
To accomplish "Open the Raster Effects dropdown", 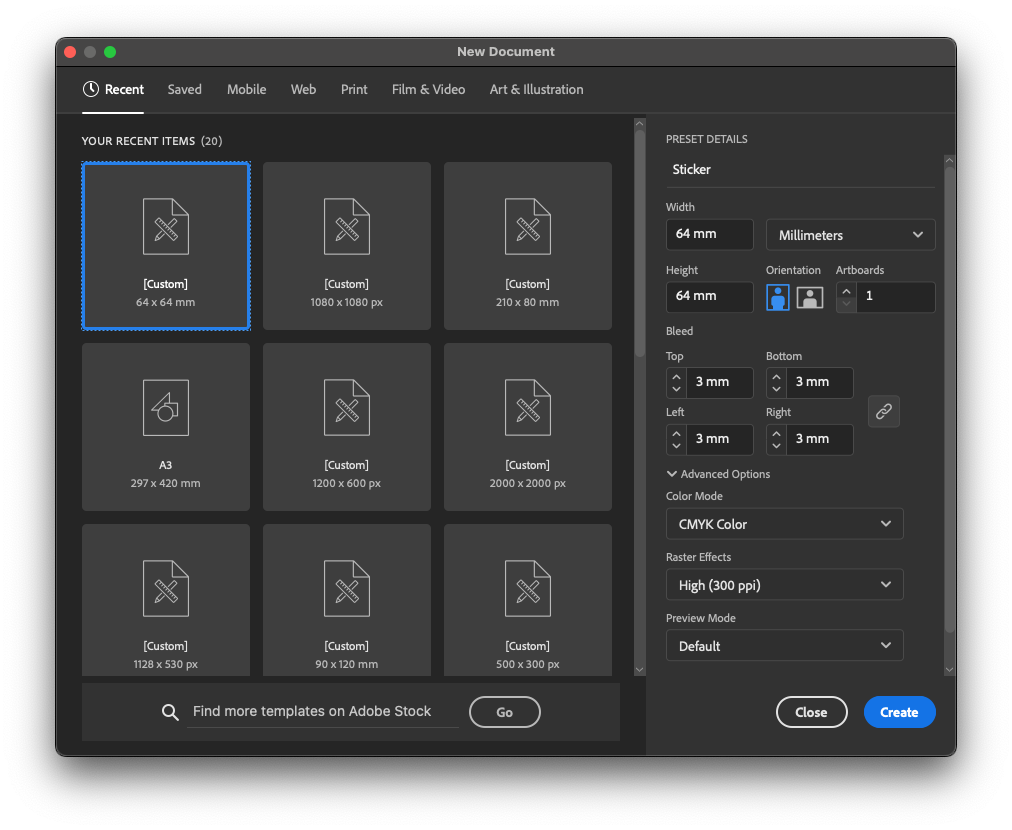I will (784, 584).
